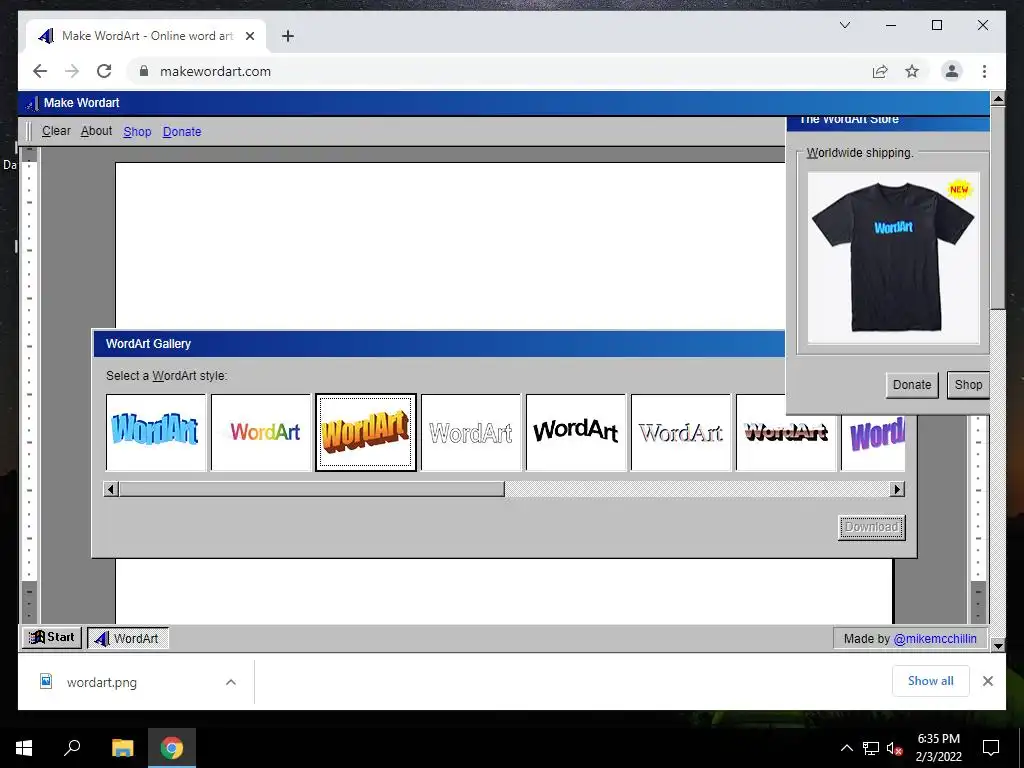
Task: Expand options for wordart.png download
Action: [x=231, y=682]
